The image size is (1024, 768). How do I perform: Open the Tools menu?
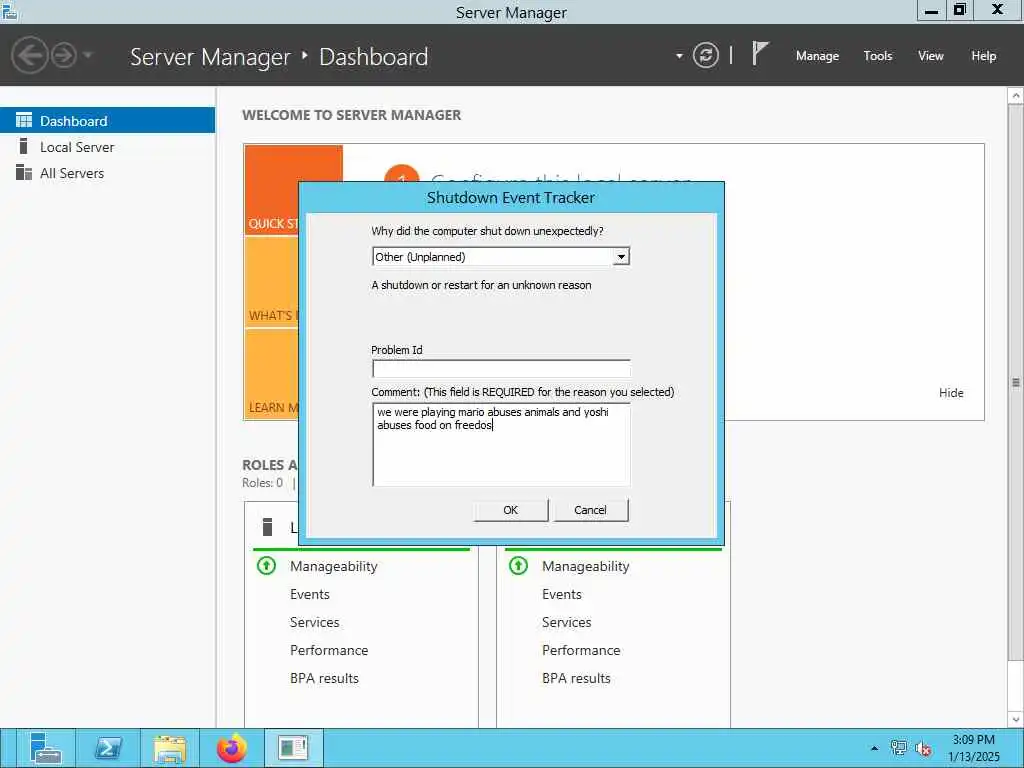coord(878,56)
